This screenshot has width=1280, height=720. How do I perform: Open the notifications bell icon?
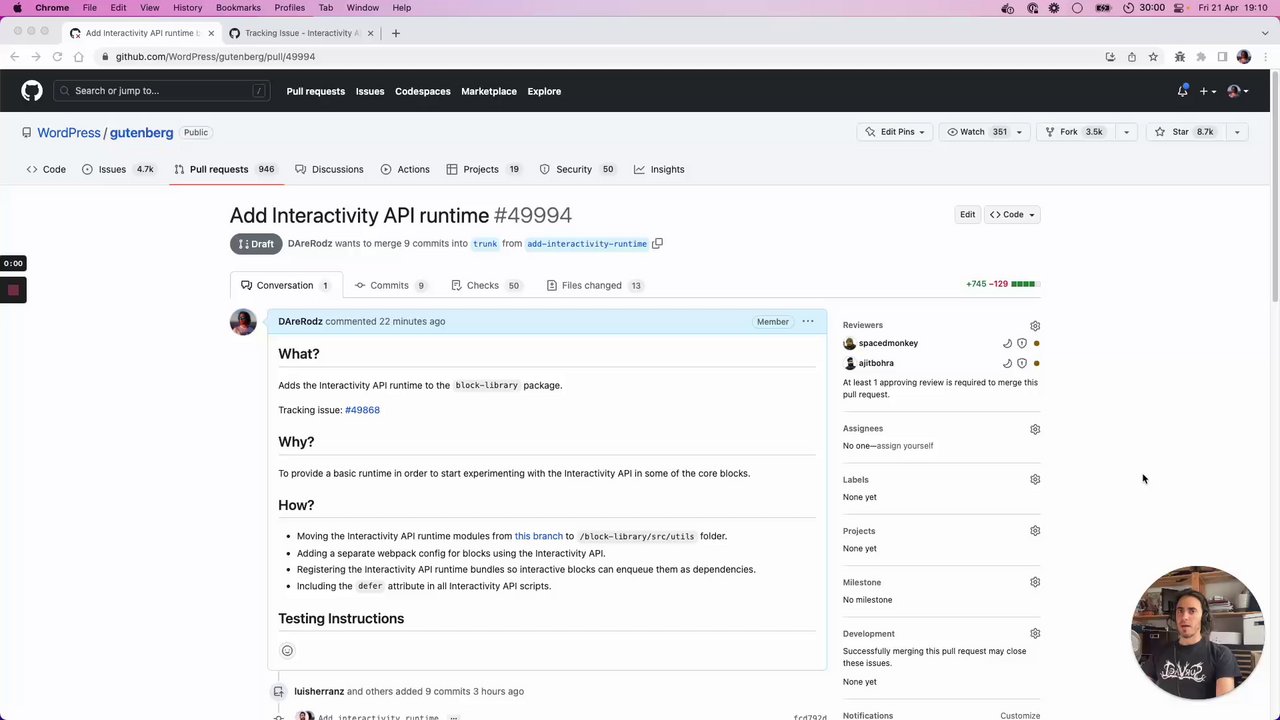(x=1182, y=91)
